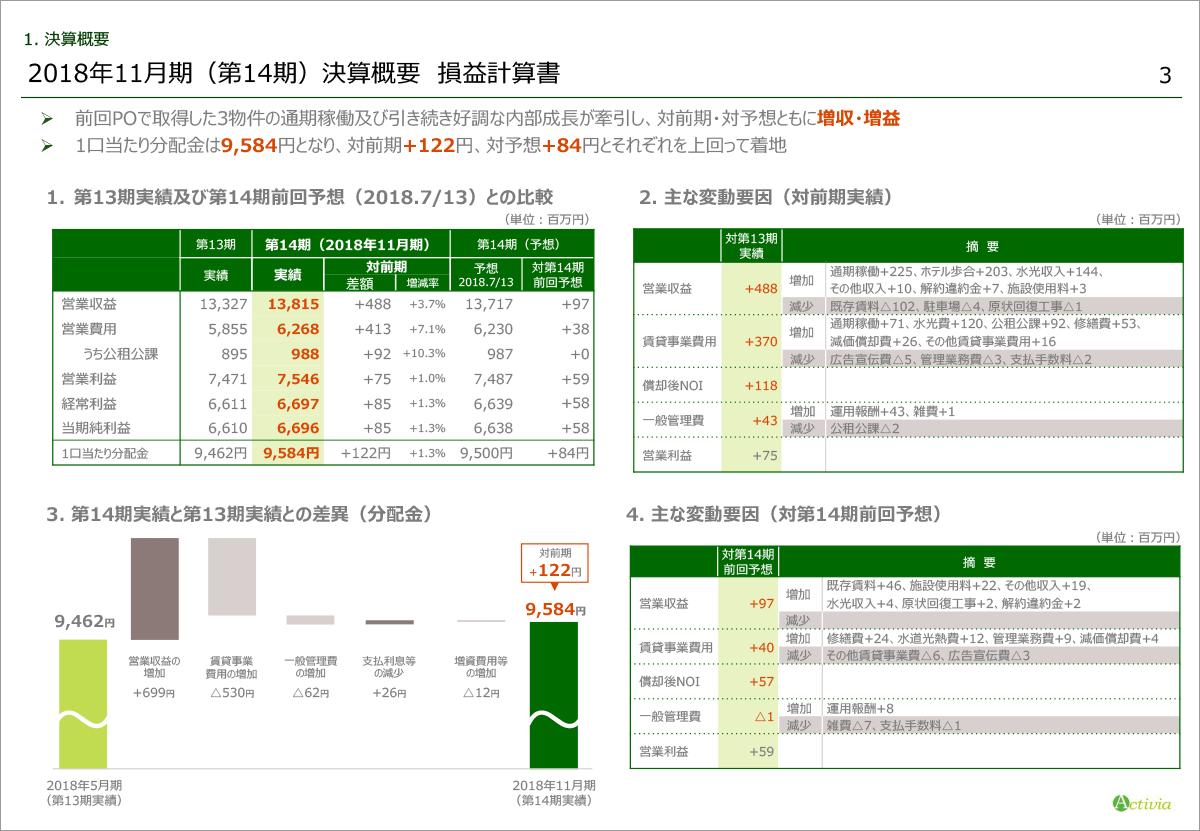Click the 第14期（2018年11月期）table column header
Viewport: 1200px width, 831px height.
pos(347,244)
